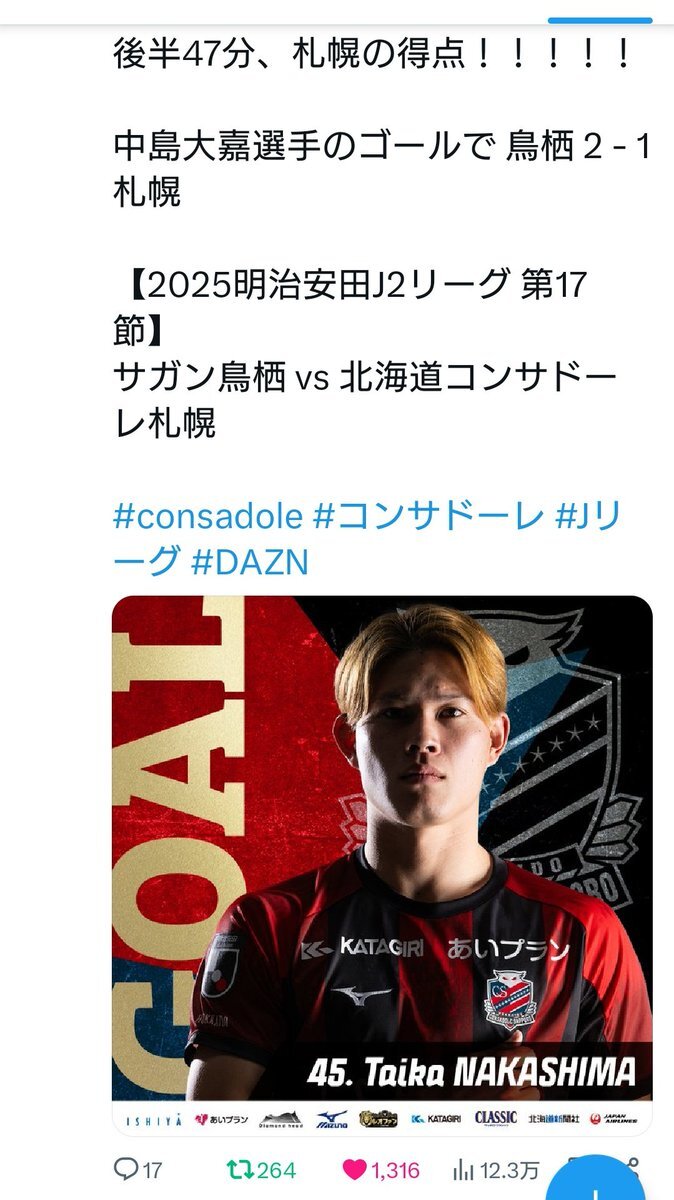Screen dimensions: 674x1200
Task: Tap the retweet count 264
Action: (277, 1169)
